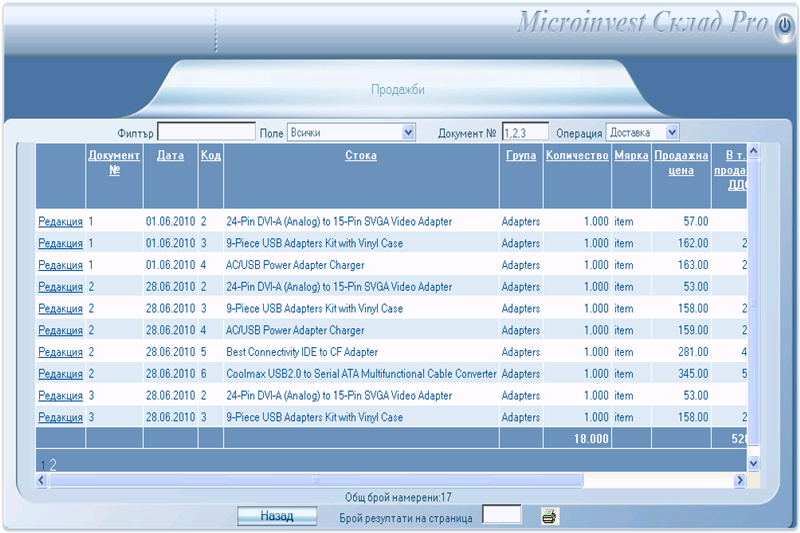Click Редакция for Coolmax USB2.0 row
The height and width of the screenshot is (533, 800).
point(60,374)
